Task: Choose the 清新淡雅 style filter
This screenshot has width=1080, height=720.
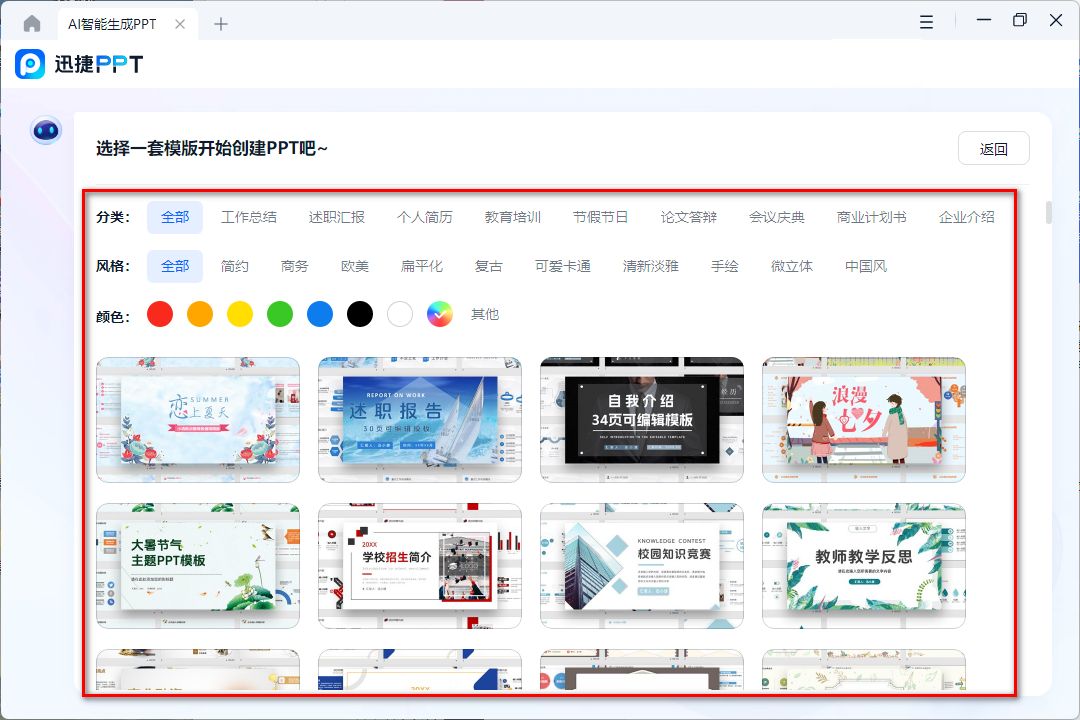Action: pos(651,266)
